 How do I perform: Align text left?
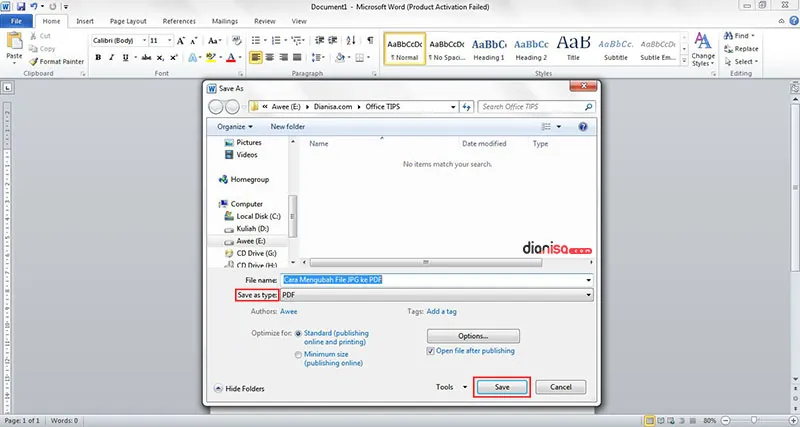coord(256,58)
